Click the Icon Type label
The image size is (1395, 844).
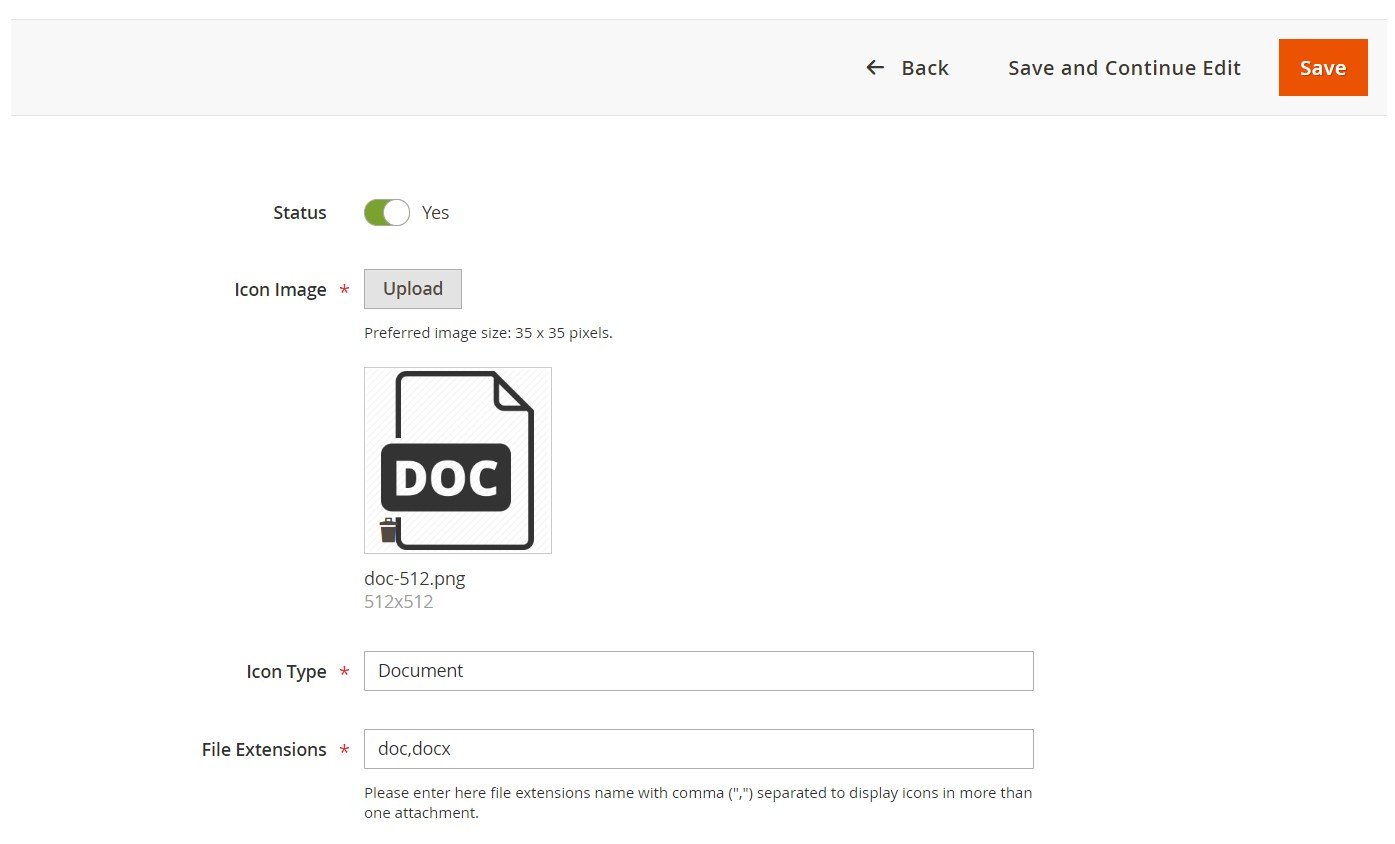click(286, 672)
